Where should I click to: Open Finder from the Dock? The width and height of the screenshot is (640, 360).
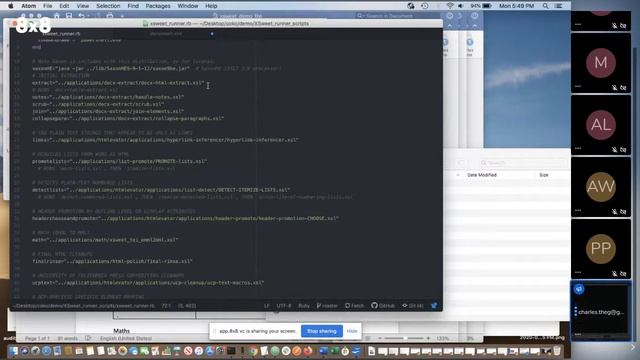[x=13, y=351]
